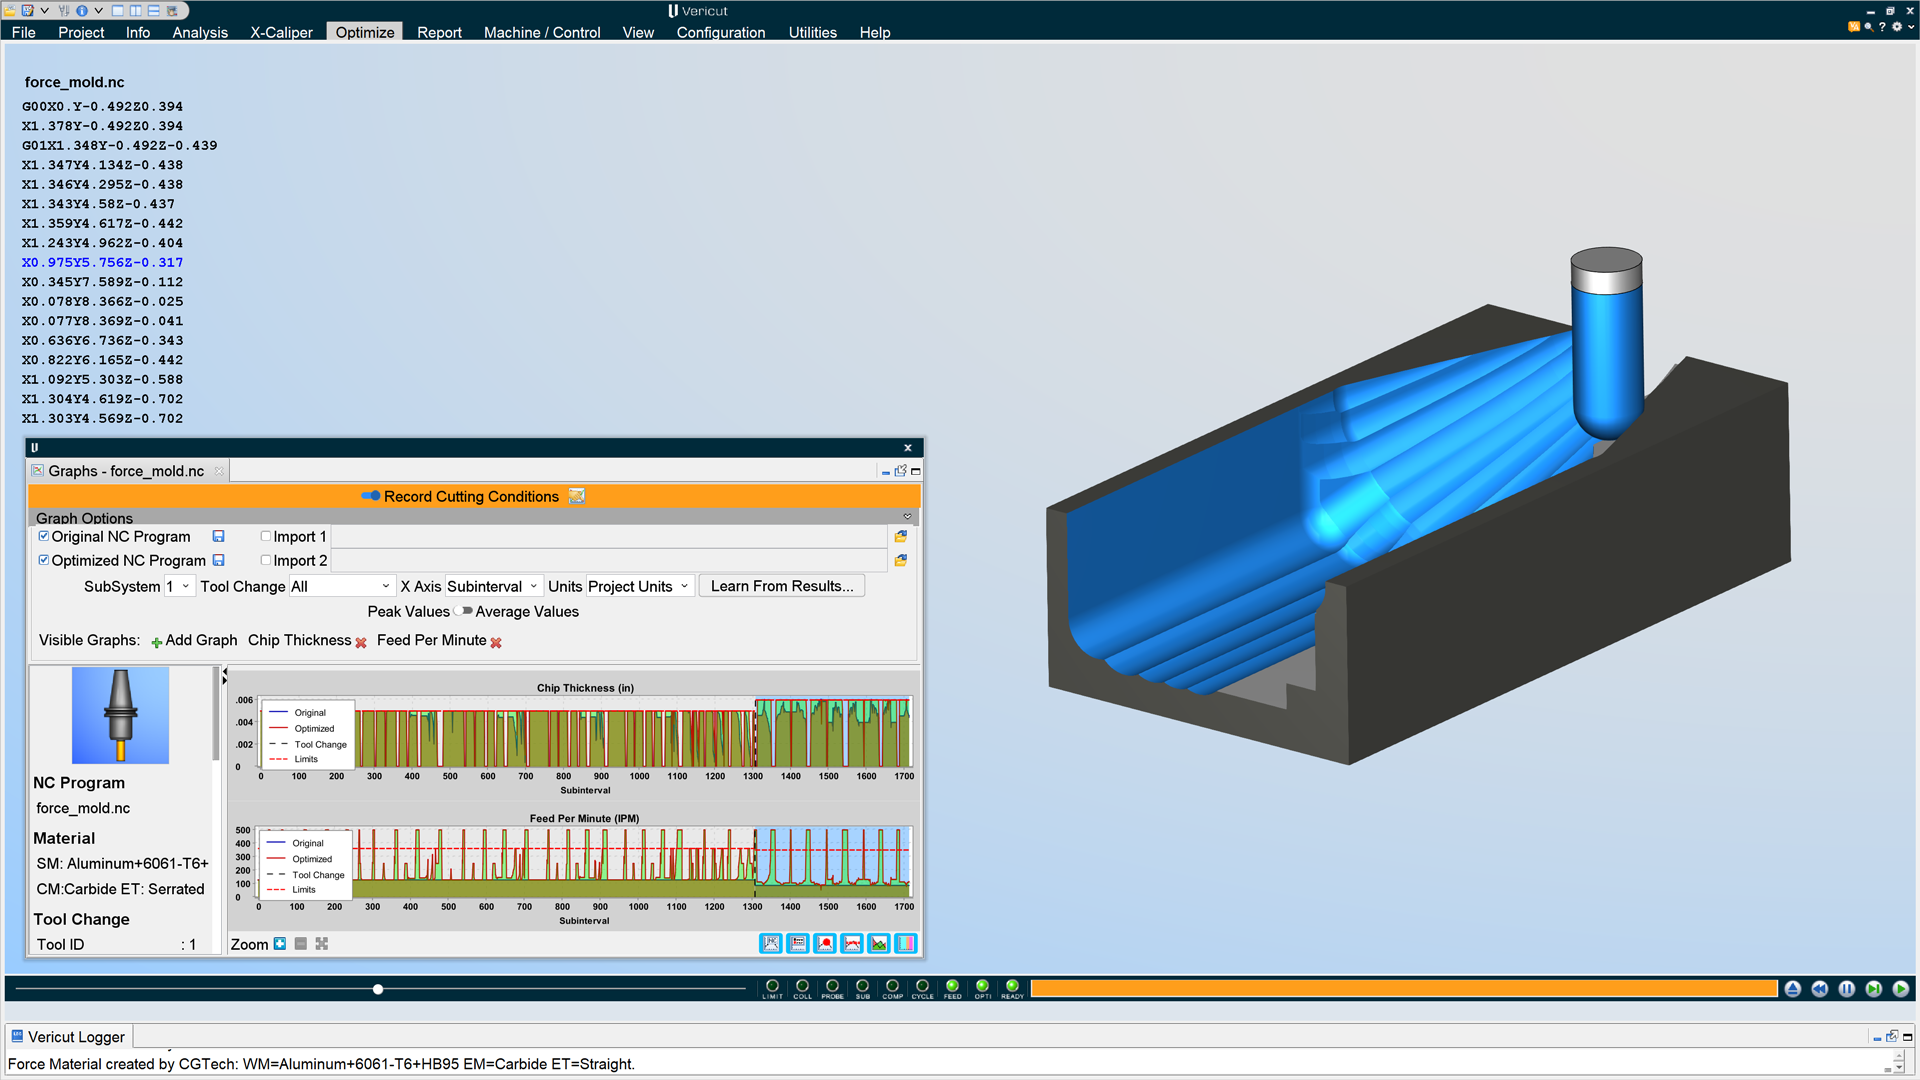The width and height of the screenshot is (1920, 1080).
Task: Remove the Chip Thickness graph
Action: [x=361, y=643]
